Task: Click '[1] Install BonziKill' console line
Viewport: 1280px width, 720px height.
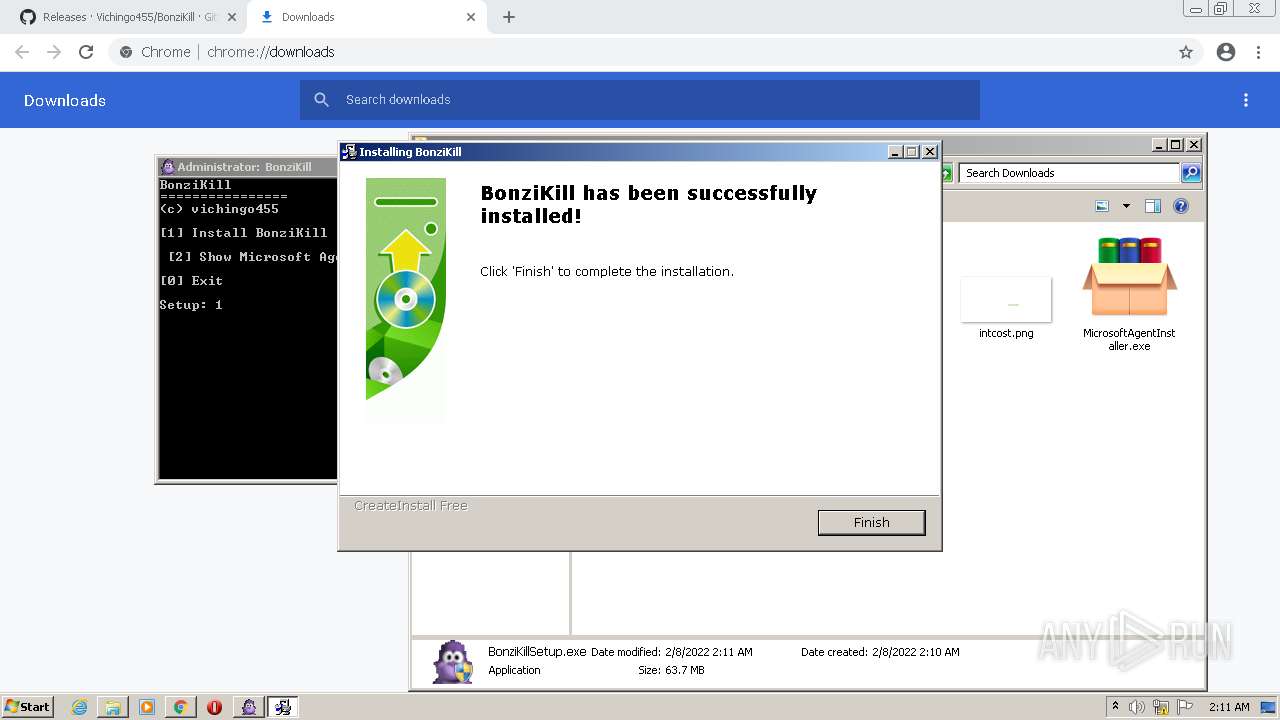Action: 244,233
